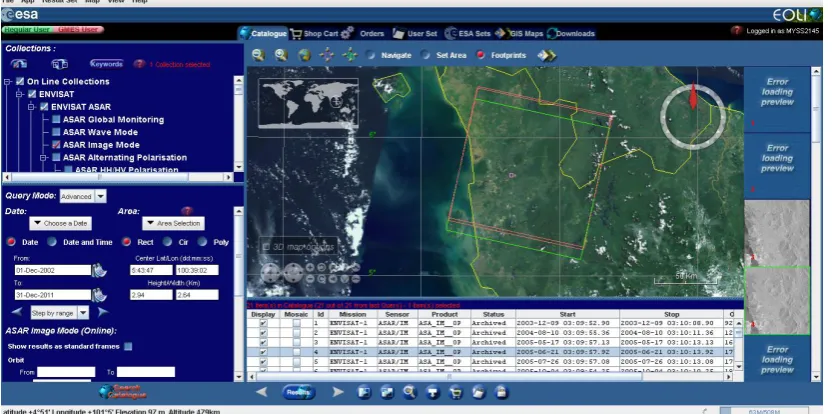Image resolution: width=833 pixels, height=414 pixels.
Task: Click the magnifier details icon in bottom toolbar
Action: click(x=410, y=393)
